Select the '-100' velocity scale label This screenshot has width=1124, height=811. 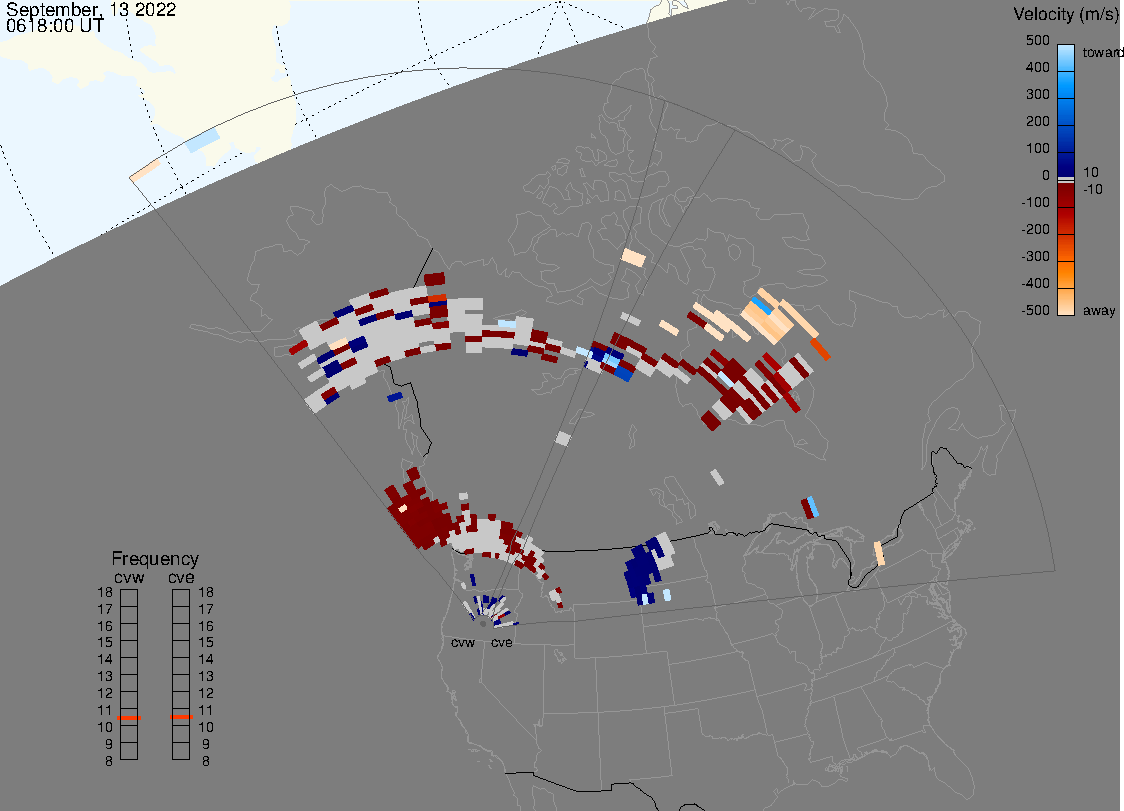pyautogui.click(x=1035, y=202)
